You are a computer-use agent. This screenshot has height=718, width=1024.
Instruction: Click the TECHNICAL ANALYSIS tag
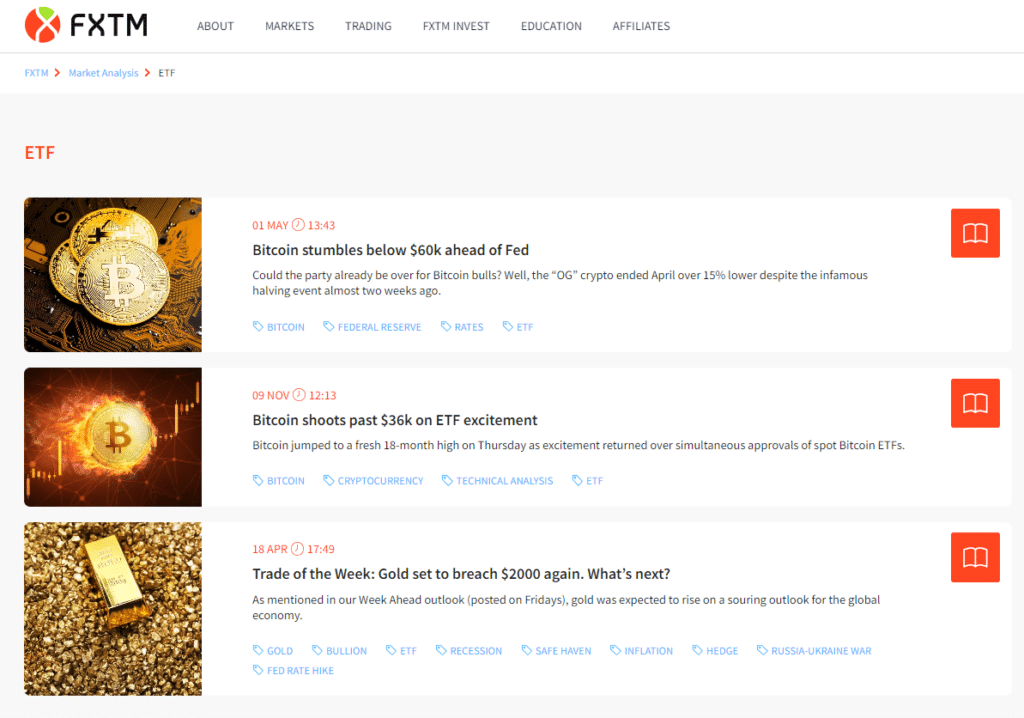498,481
